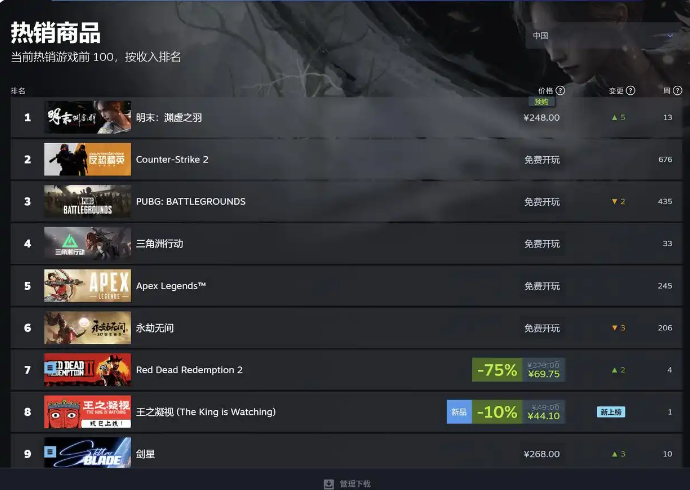
Task: Click the blue list icon on Stellar Blade thumbnail
Action: pyautogui.click(x=50, y=452)
